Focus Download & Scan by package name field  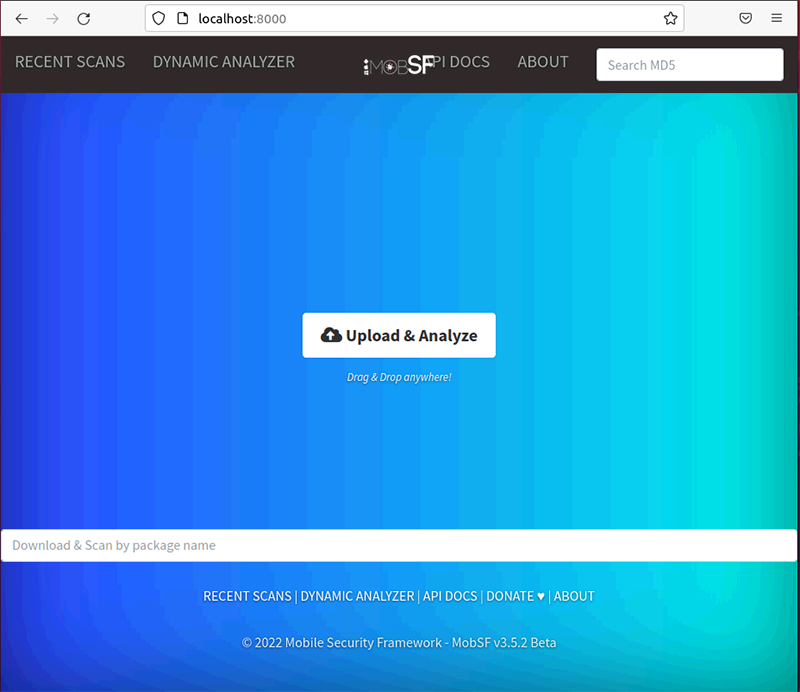(x=399, y=546)
